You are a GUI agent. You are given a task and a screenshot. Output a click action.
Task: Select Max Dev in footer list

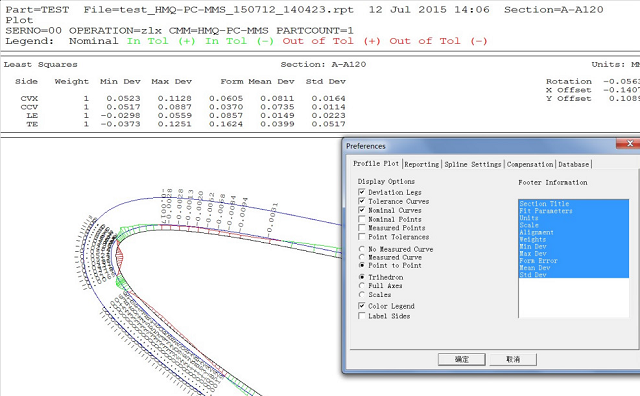[573, 254]
